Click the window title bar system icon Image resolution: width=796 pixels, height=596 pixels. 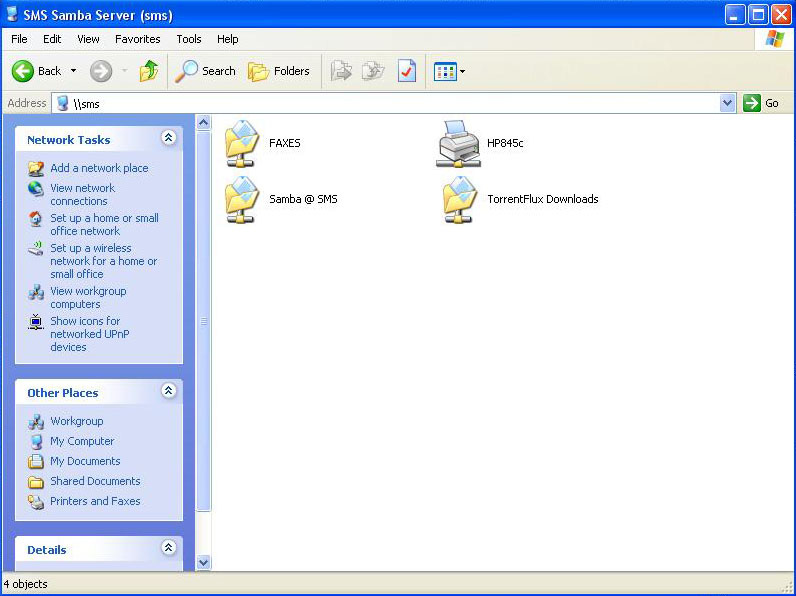point(12,14)
